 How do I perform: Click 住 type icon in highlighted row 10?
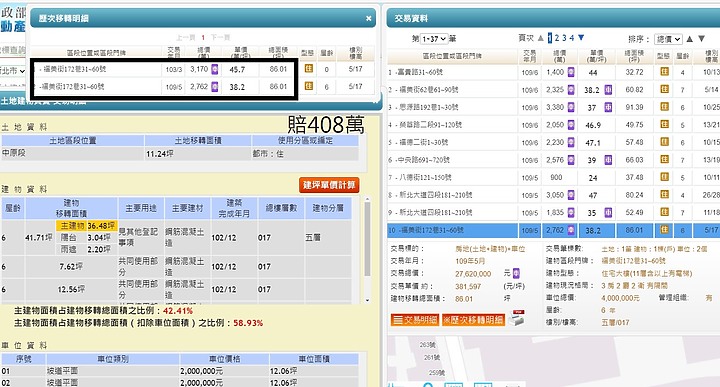click(x=664, y=230)
